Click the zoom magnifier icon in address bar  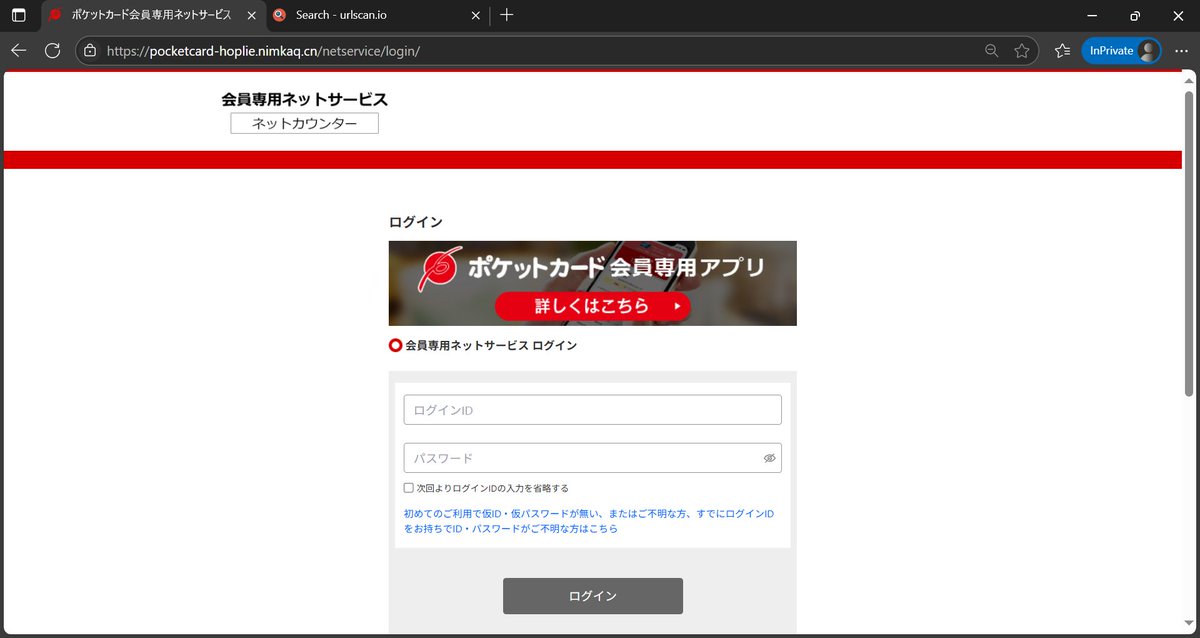pyautogui.click(x=990, y=50)
